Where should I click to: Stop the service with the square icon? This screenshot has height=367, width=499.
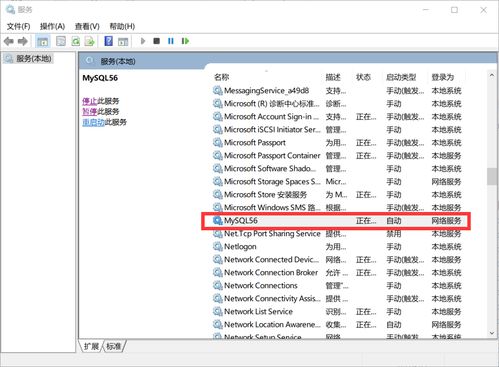pyautogui.click(x=156, y=41)
